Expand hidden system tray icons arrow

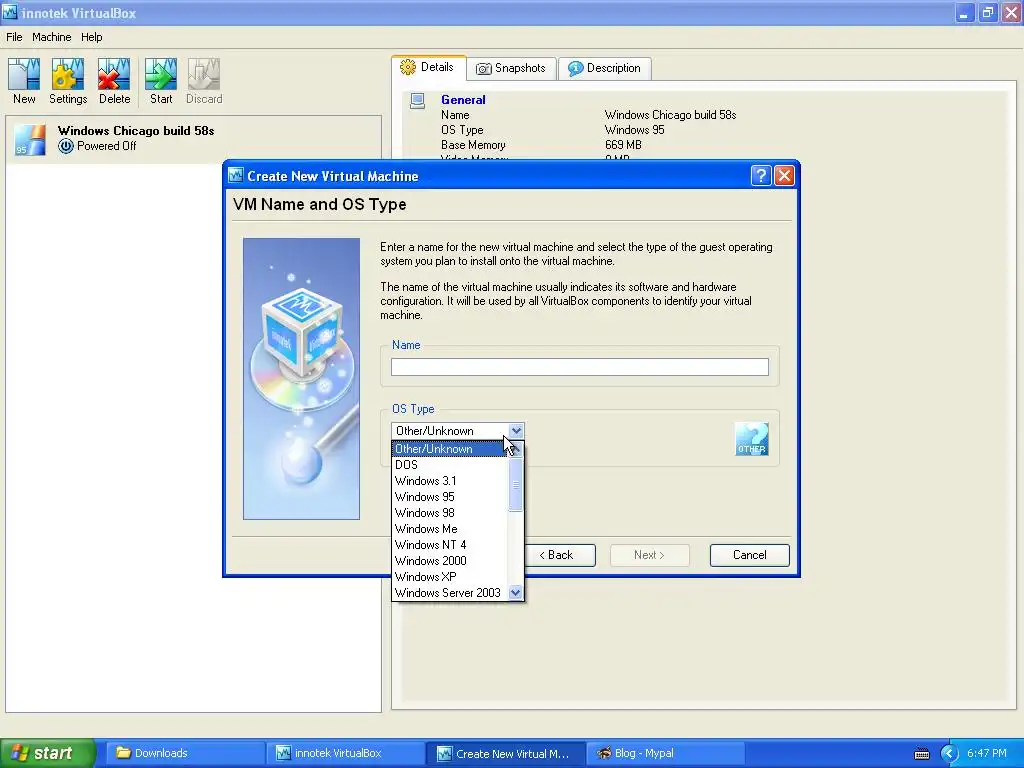tap(949, 754)
